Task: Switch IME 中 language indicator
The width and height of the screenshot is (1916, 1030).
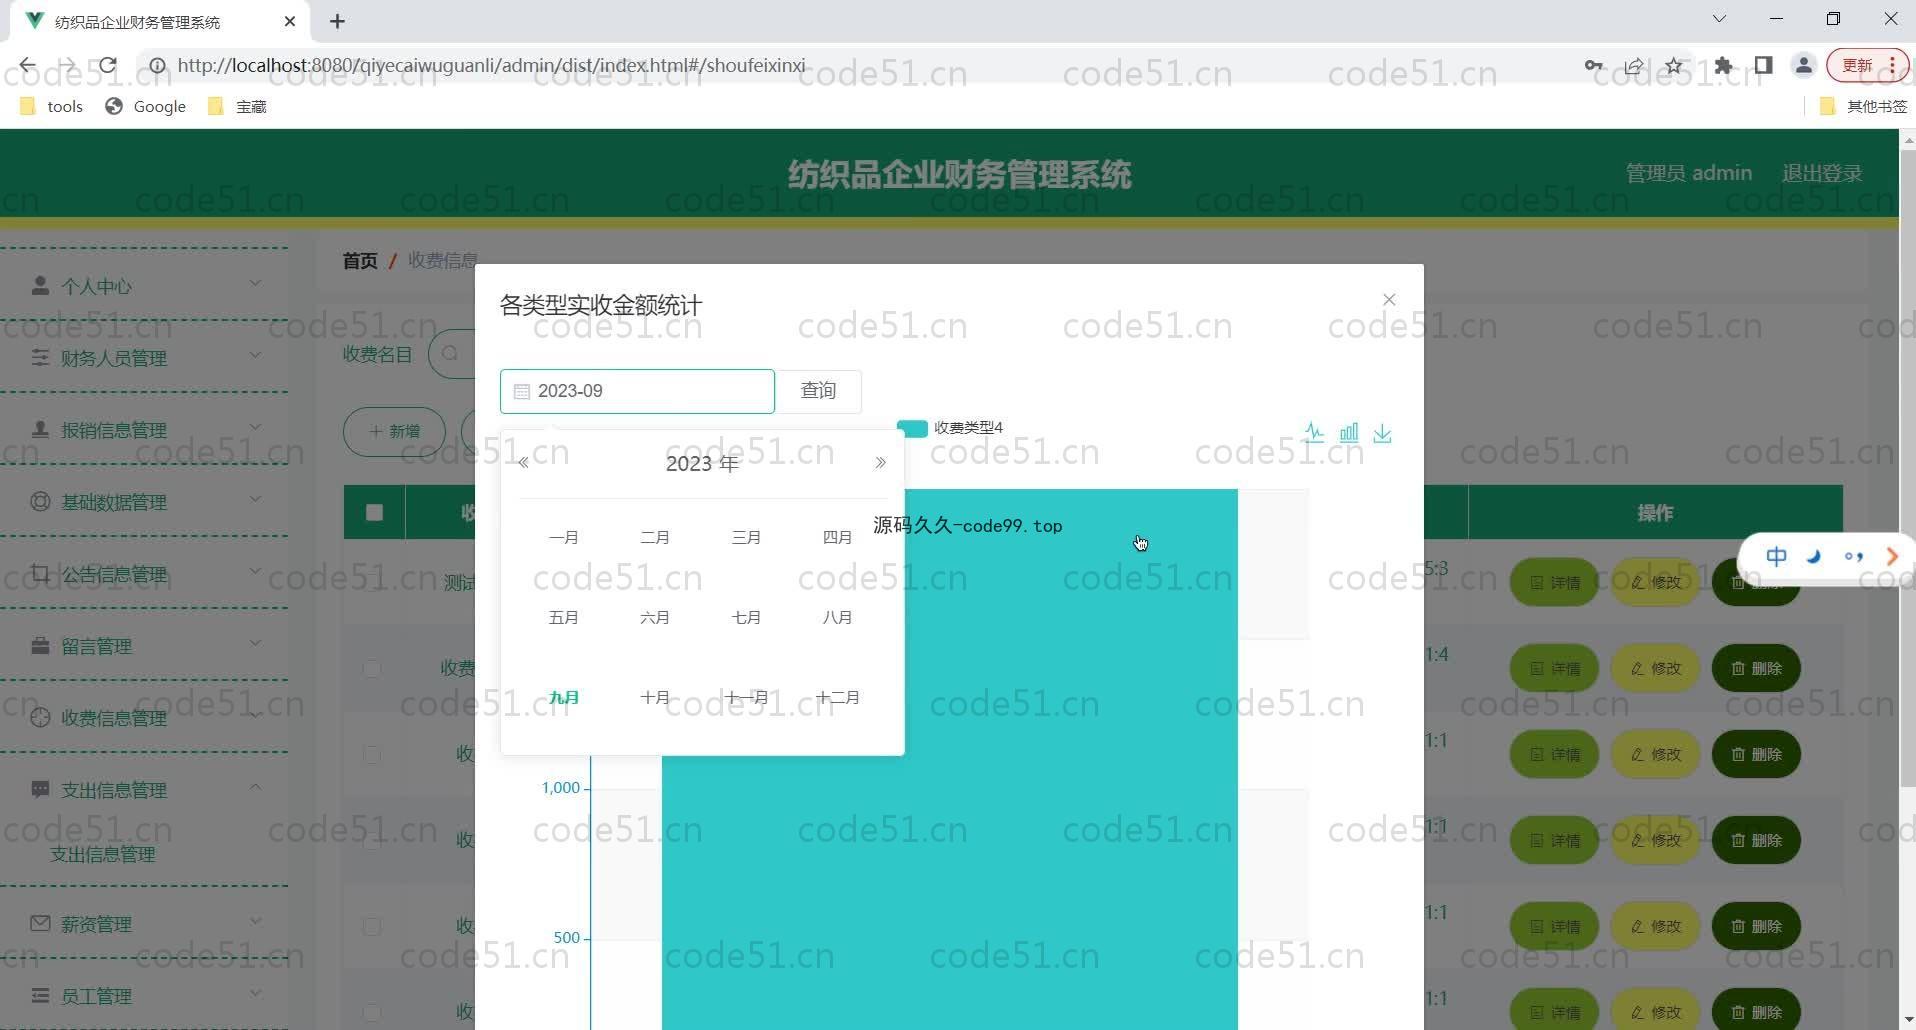Action: click(x=1776, y=557)
